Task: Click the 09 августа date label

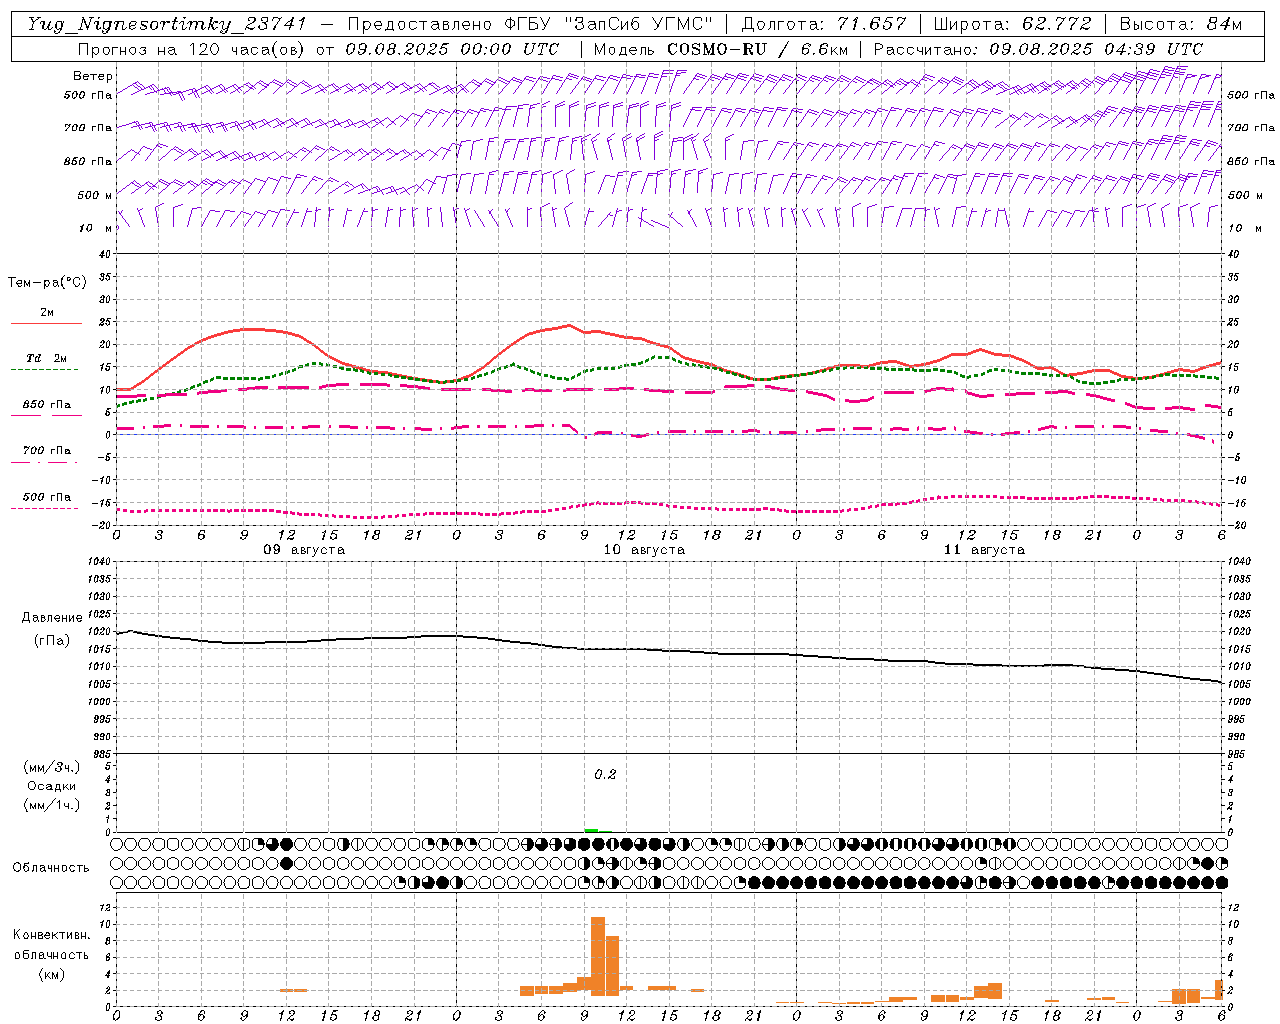Action: (304, 550)
